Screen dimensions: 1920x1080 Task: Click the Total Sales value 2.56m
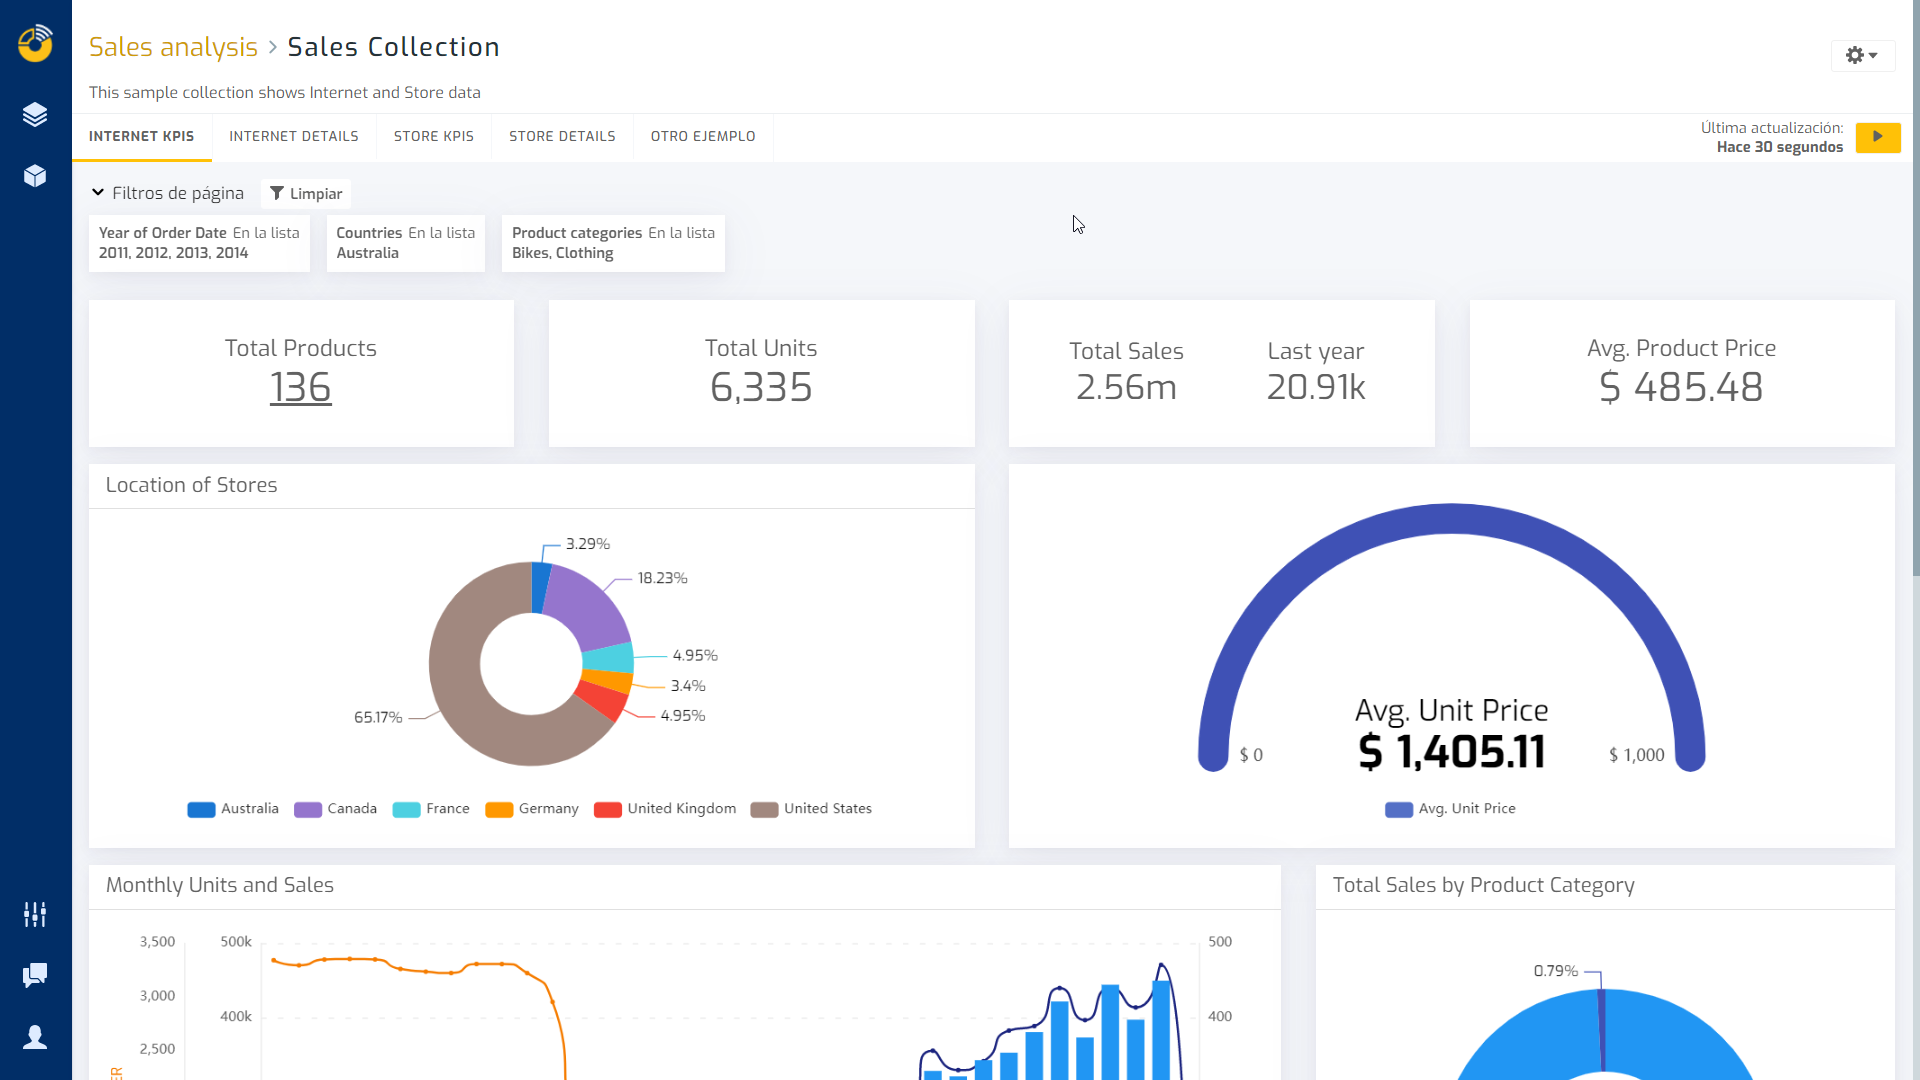point(1126,387)
